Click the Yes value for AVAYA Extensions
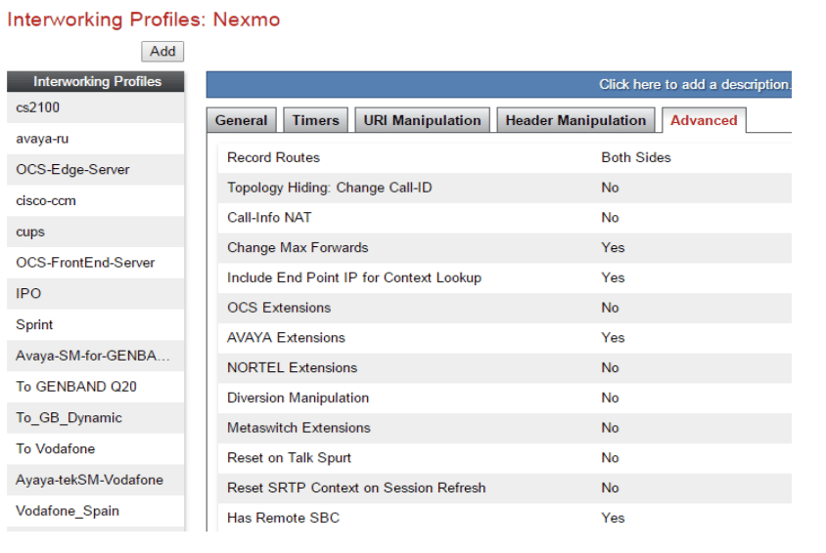The width and height of the screenshot is (826, 553). [613, 338]
